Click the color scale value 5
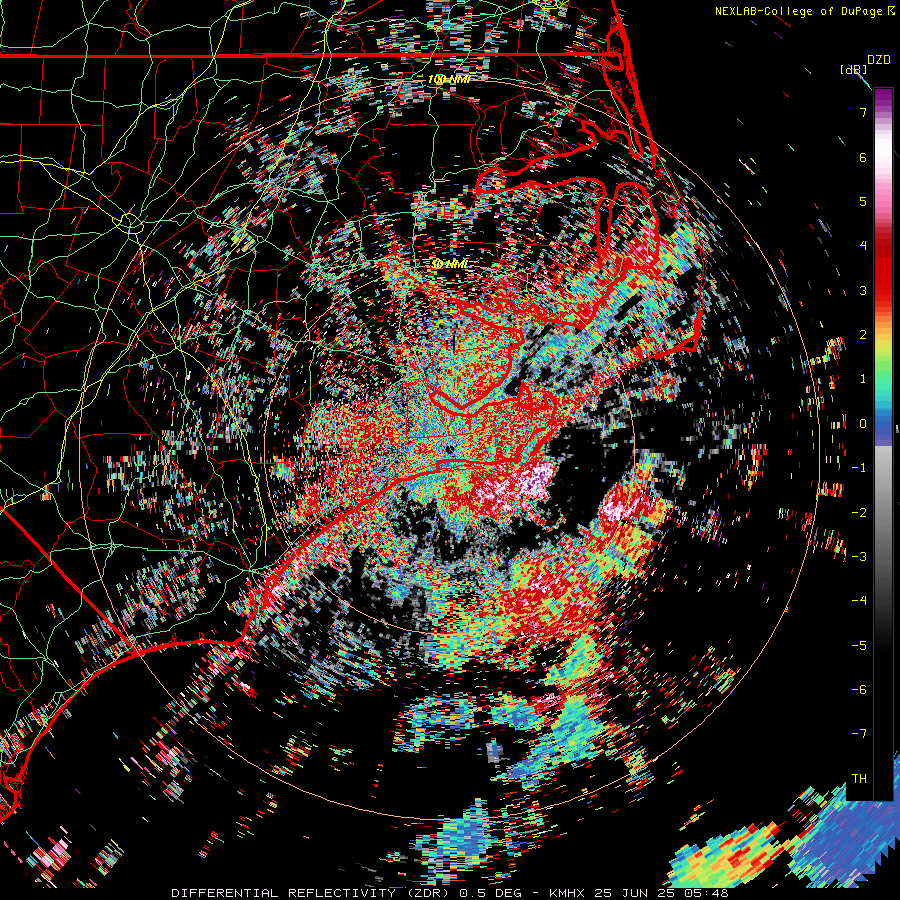The image size is (900, 900). [863, 201]
